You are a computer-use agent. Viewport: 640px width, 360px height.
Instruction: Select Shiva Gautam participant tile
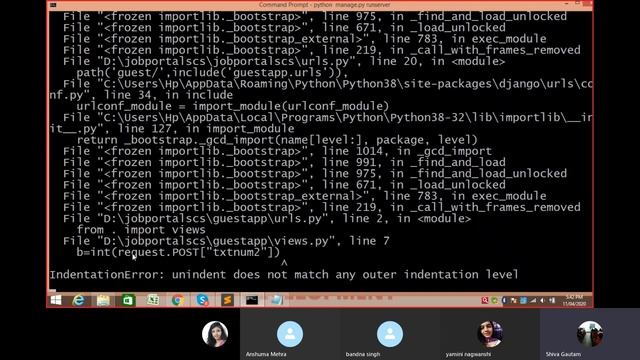590,334
